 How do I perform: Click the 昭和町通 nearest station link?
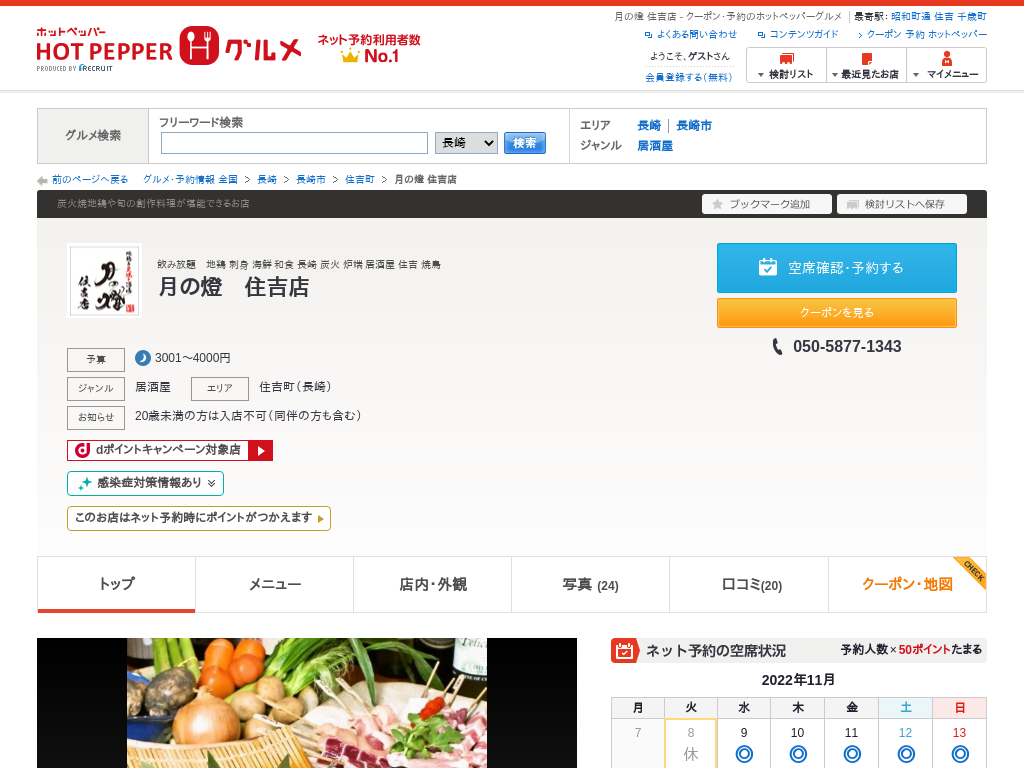coord(910,16)
